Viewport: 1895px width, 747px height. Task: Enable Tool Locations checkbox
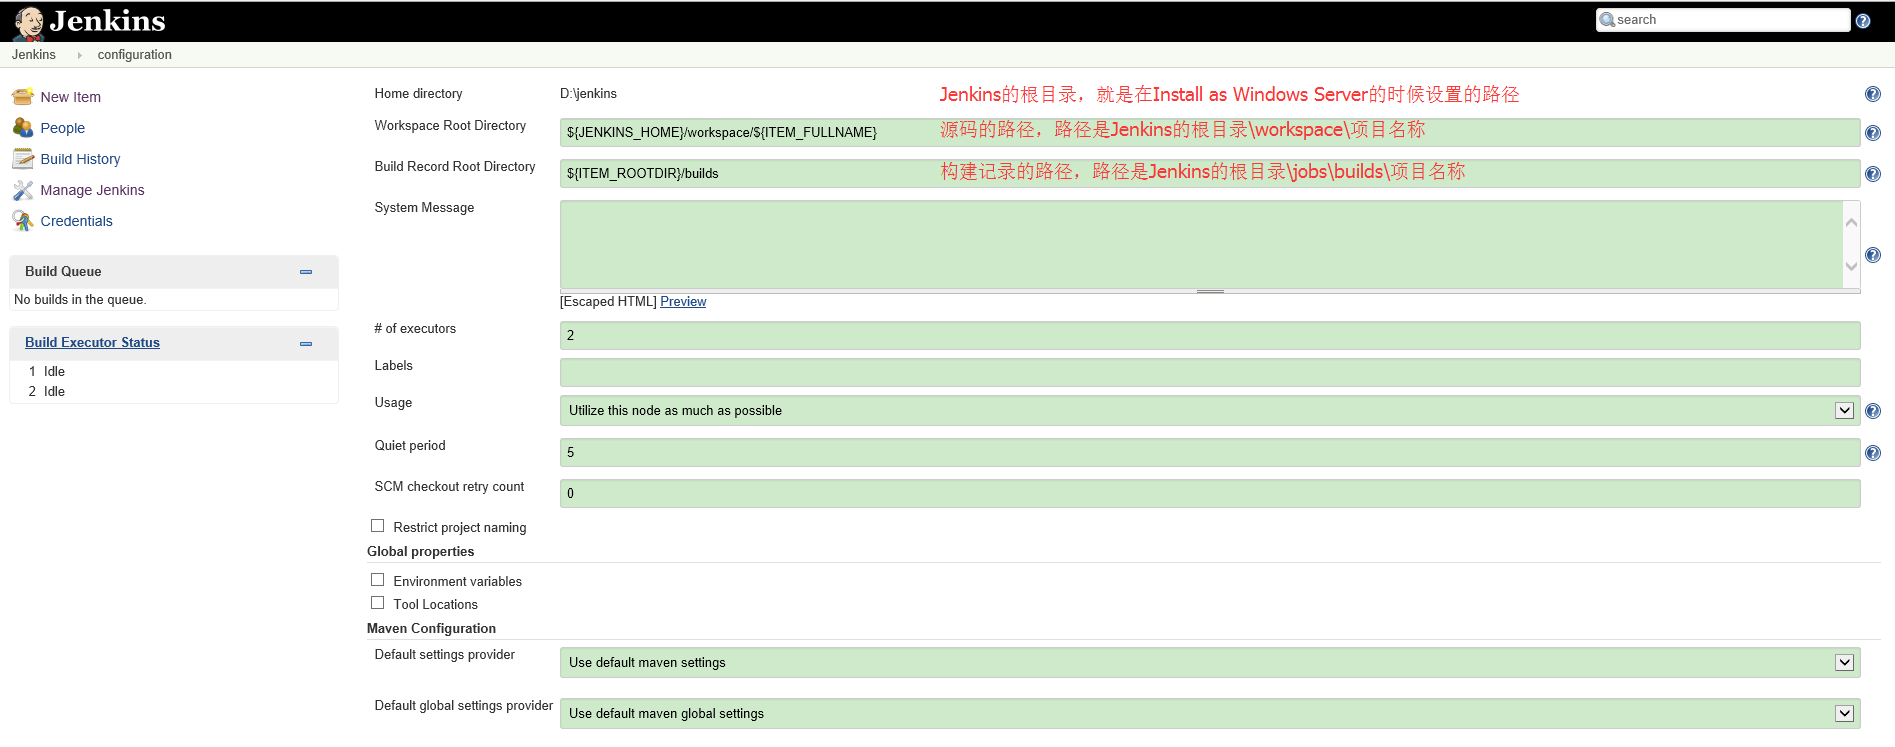tap(377, 603)
